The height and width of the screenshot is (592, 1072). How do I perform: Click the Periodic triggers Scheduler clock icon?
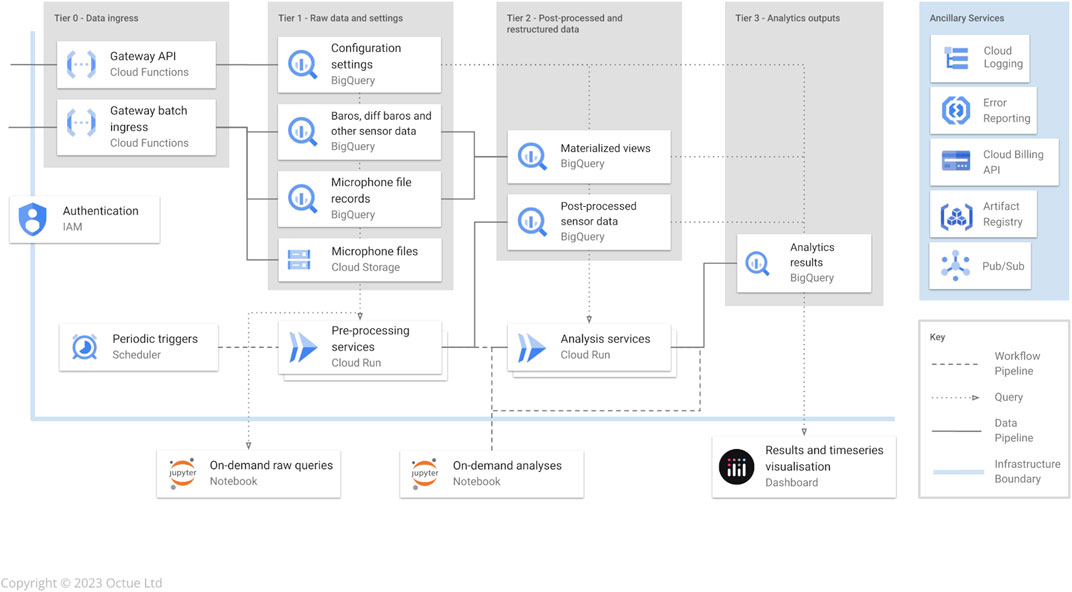85,347
